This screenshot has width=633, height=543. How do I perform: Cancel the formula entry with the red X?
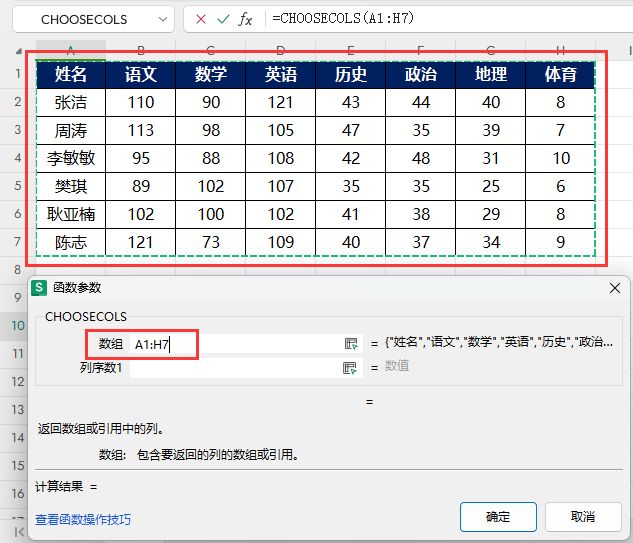coord(201,19)
